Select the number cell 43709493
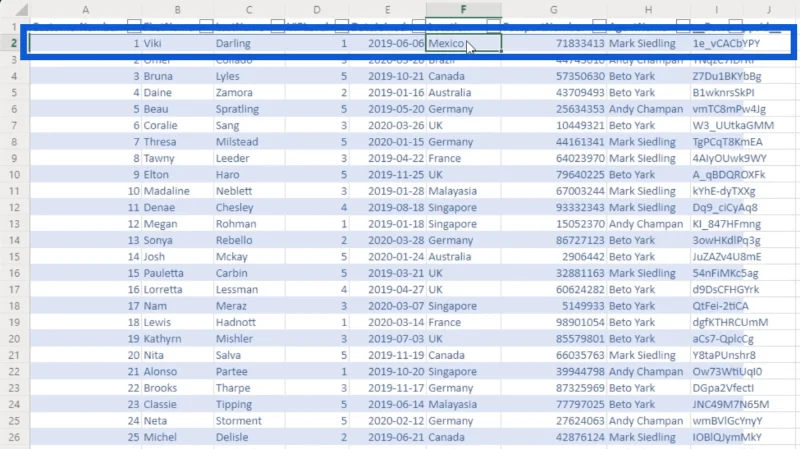Viewport: 800px width, 449px height. point(554,92)
